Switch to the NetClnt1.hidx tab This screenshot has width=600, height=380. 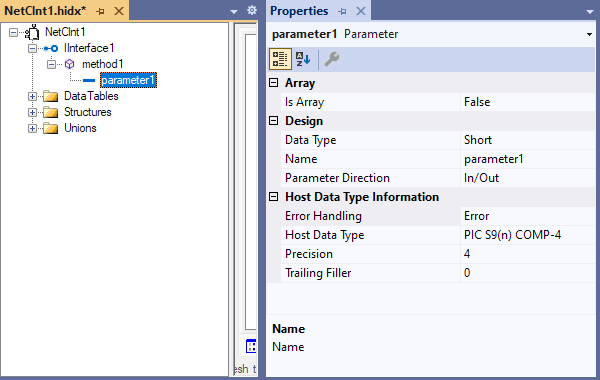pos(45,11)
